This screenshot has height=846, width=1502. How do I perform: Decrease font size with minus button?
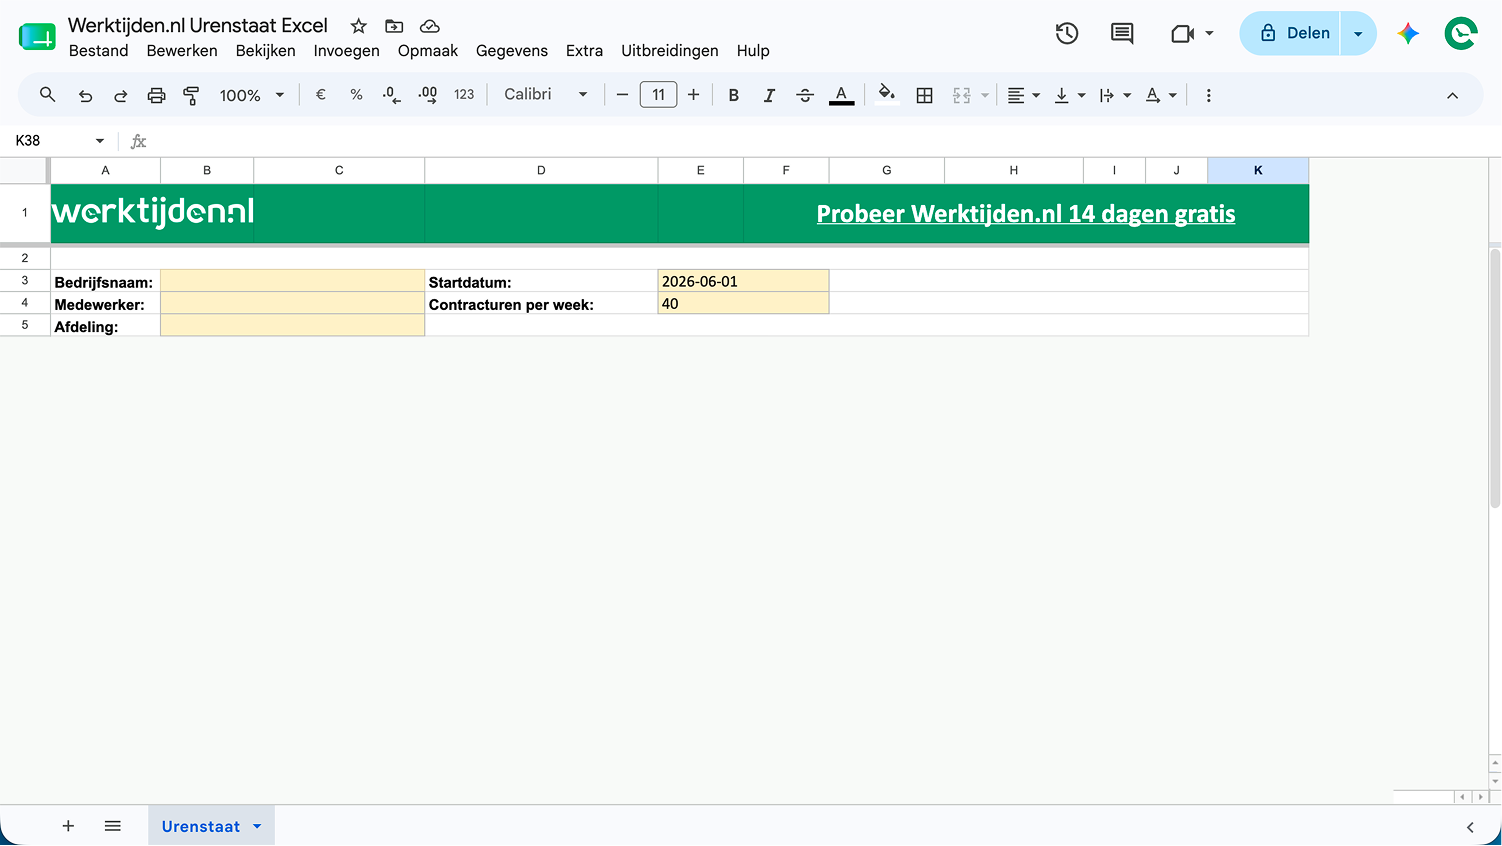(x=622, y=95)
